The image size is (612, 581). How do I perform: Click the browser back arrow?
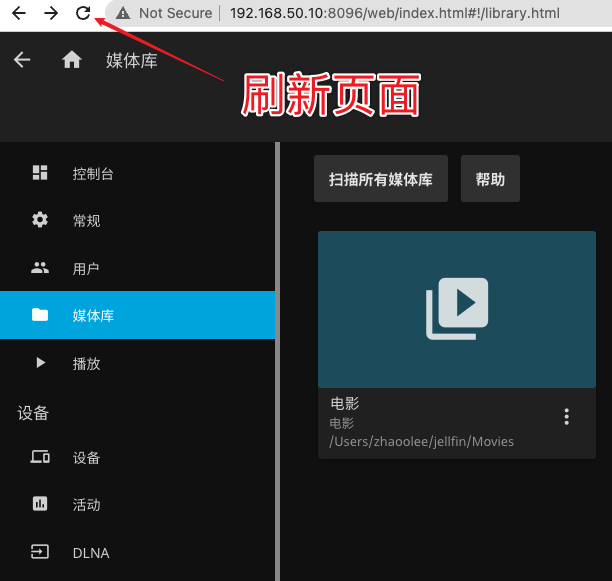19,13
